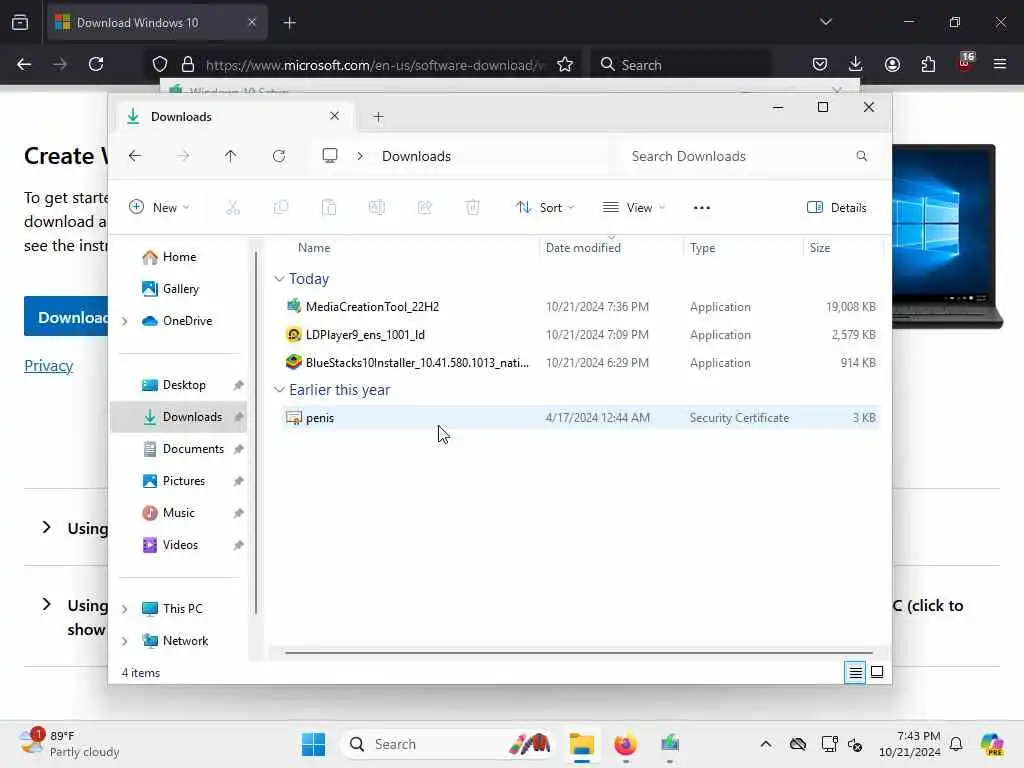Open the View dropdown
1024x768 pixels.
point(633,208)
